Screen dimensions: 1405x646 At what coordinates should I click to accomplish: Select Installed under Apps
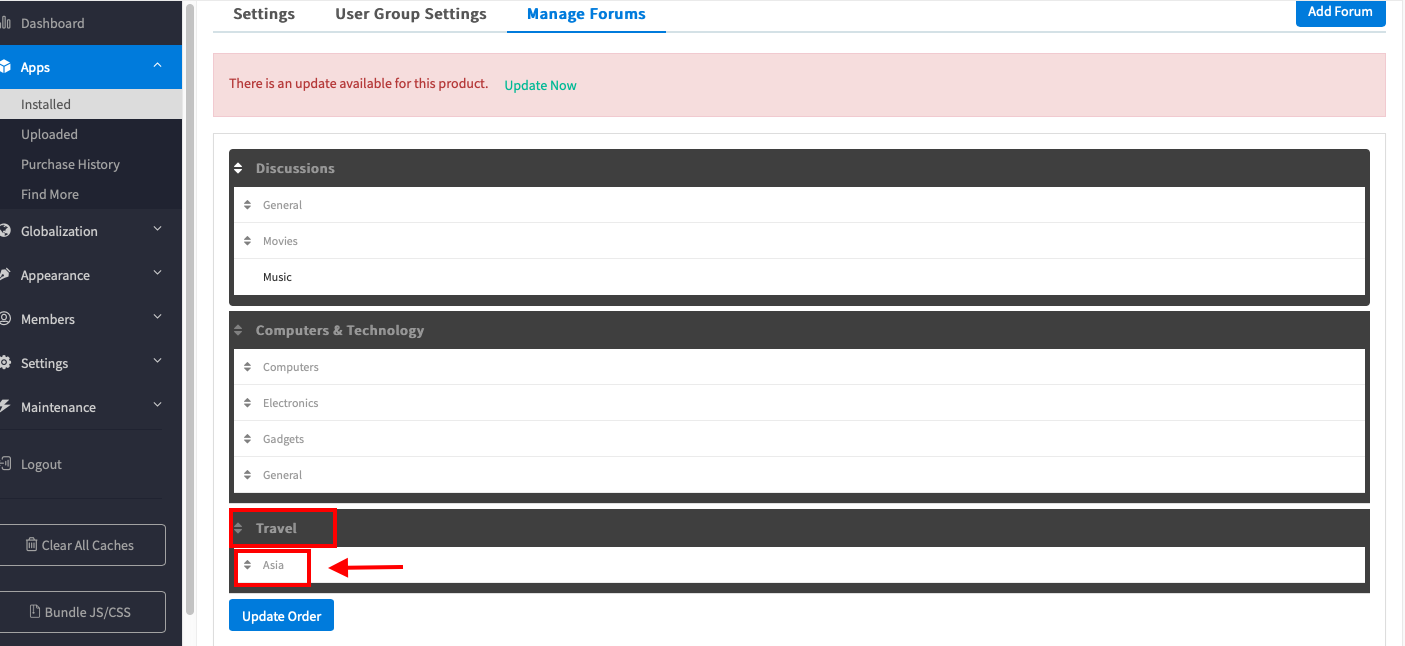[x=91, y=104]
